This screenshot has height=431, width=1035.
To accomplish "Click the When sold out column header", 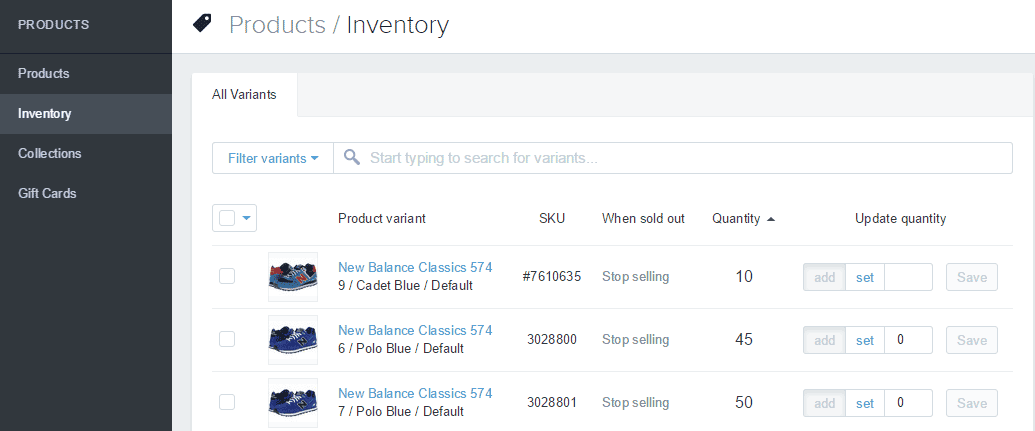I will 644,218.
